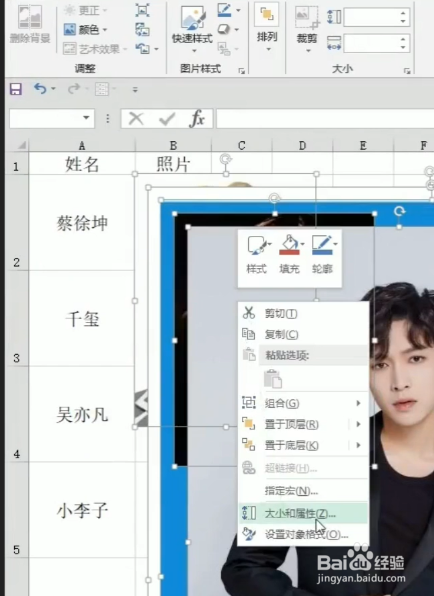Click the 裁剪 crop button
Viewport: 434px width, 596px height.
pos(307,29)
